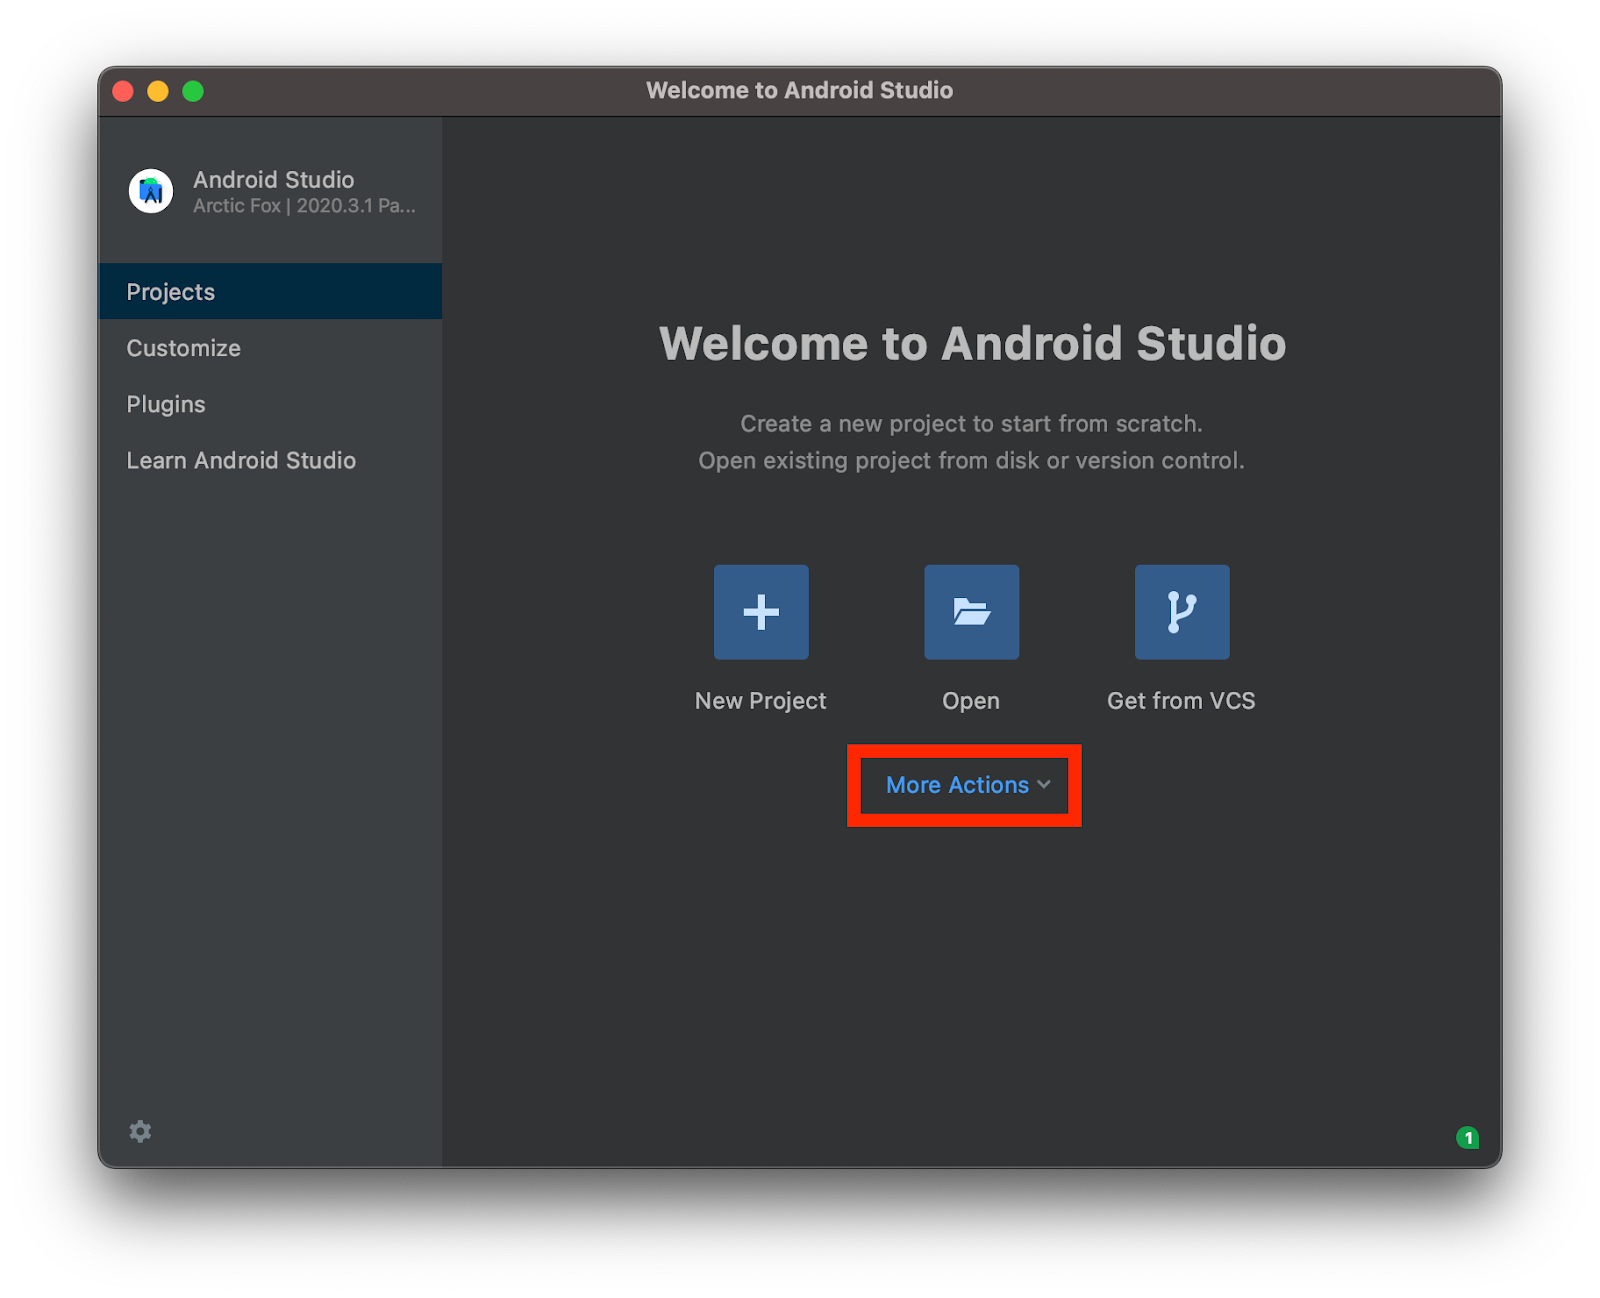Expand the More Actions dropdown

(x=968, y=785)
